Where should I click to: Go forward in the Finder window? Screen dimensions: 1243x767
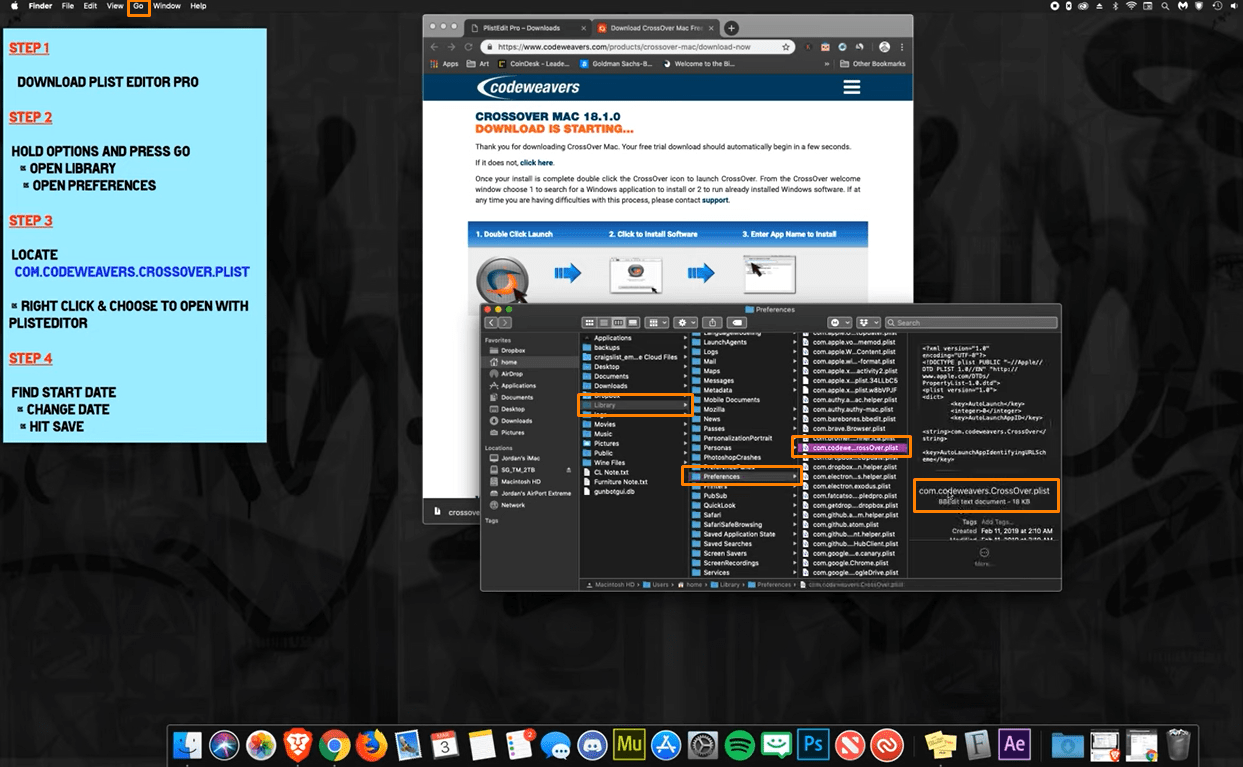pyautogui.click(x=505, y=323)
